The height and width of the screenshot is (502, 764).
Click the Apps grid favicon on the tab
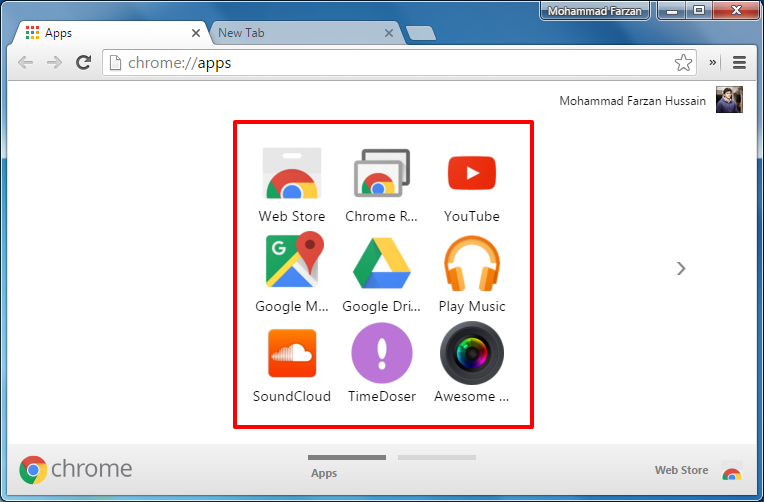tap(32, 33)
